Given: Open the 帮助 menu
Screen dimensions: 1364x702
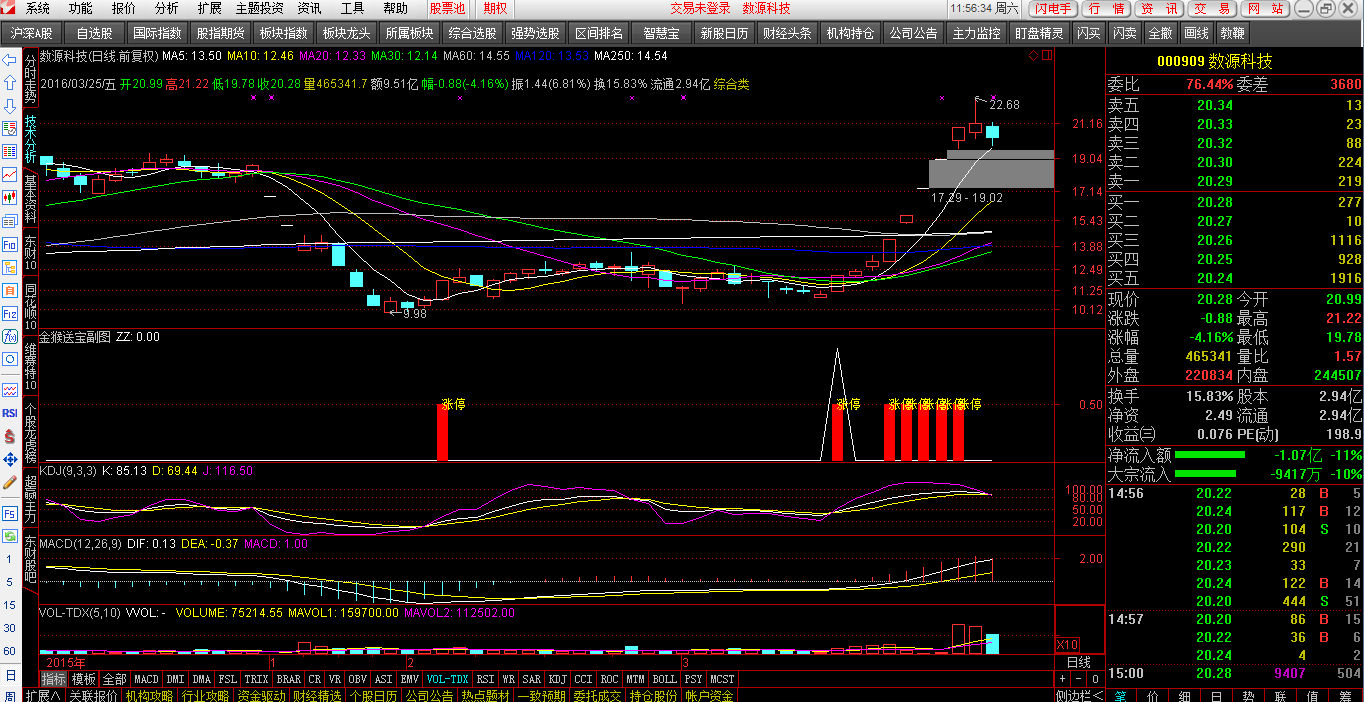Looking at the screenshot, I should pos(396,8).
